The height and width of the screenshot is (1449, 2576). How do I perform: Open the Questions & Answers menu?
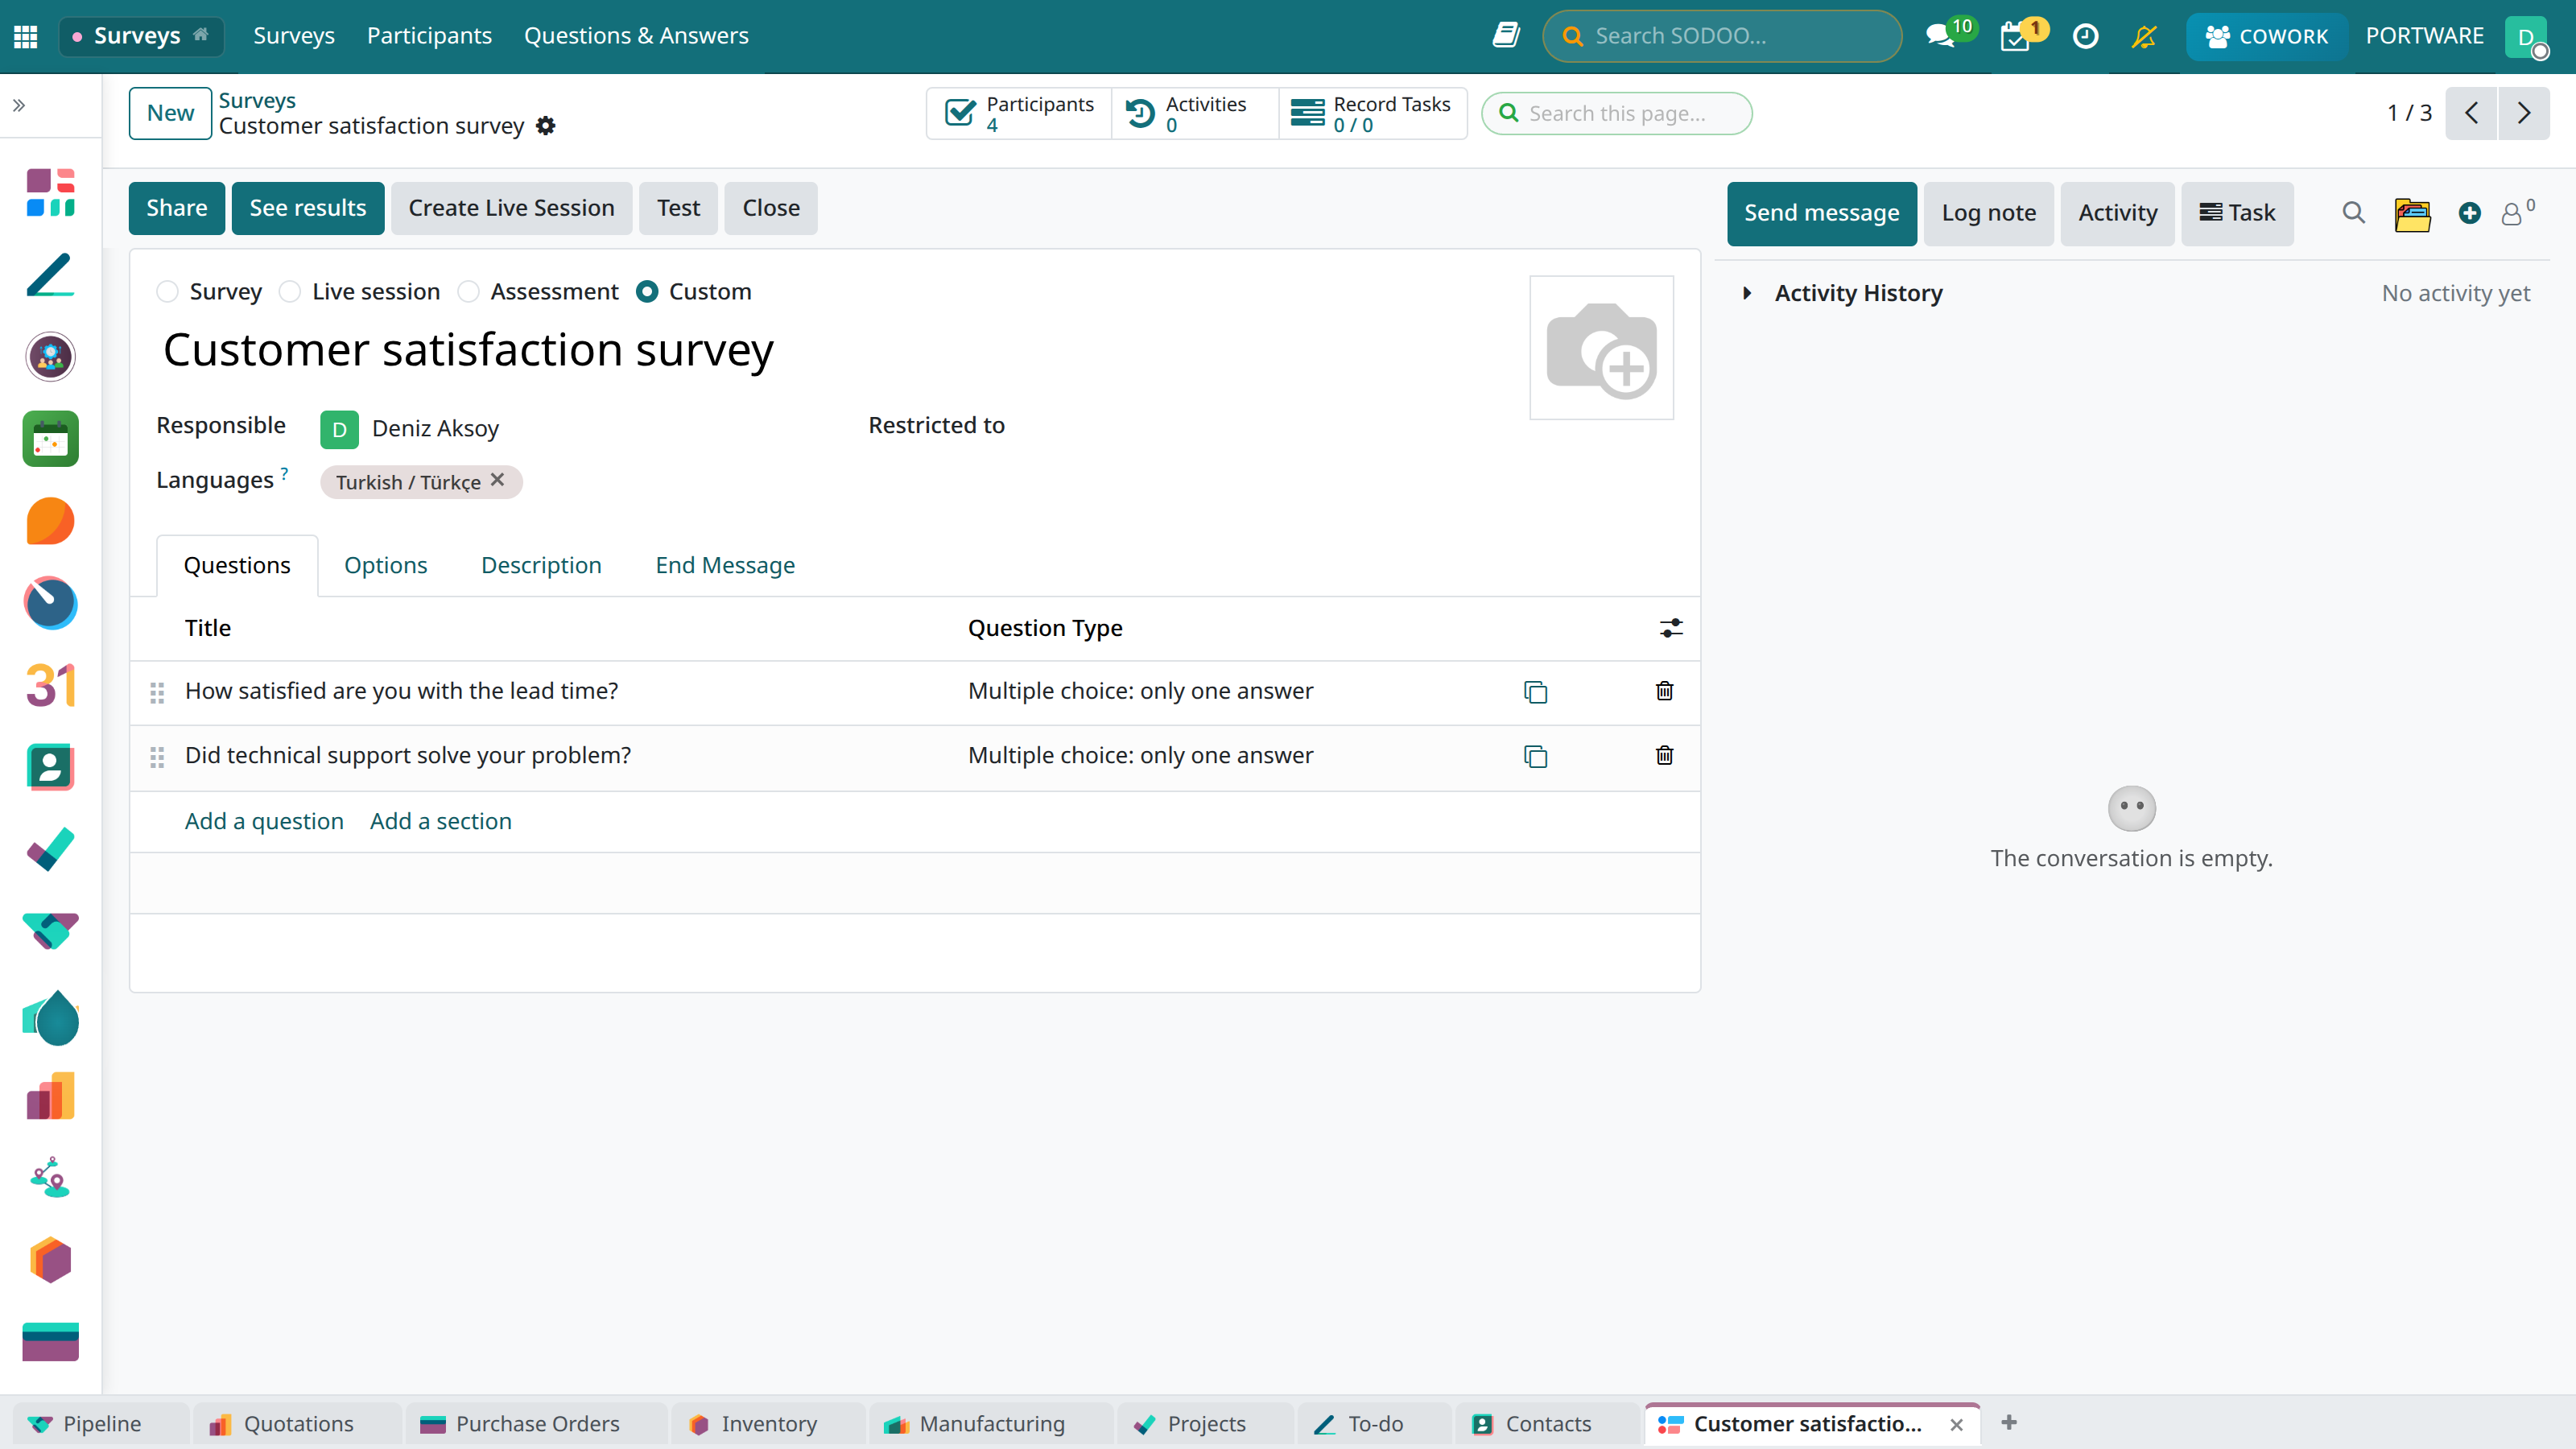(x=636, y=36)
